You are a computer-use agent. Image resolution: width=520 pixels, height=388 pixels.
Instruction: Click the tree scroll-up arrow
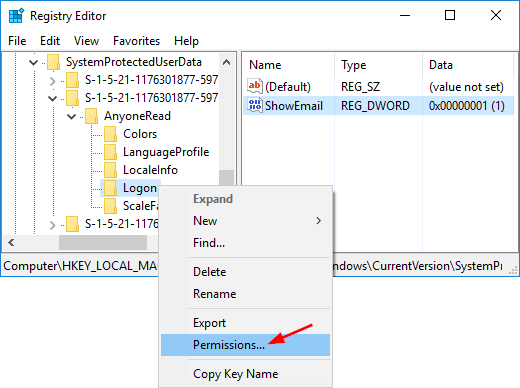[226, 62]
